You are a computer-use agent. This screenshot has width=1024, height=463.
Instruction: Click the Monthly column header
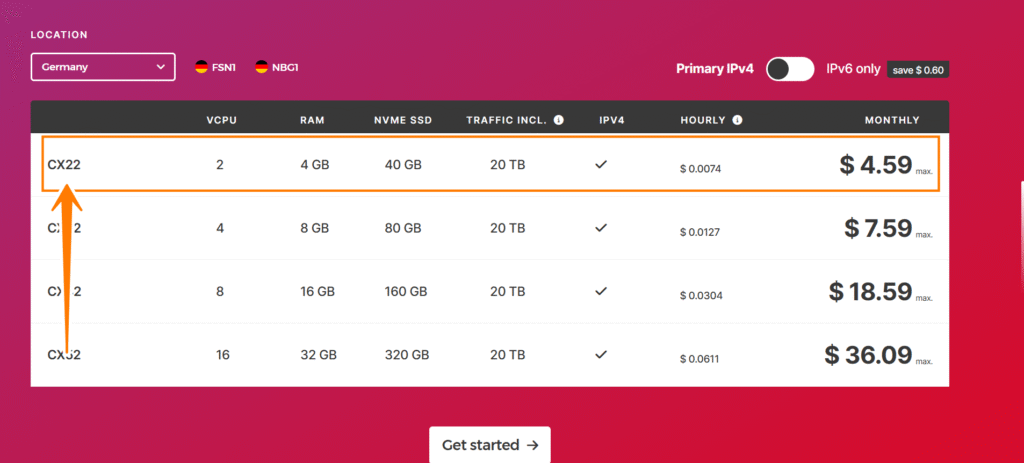(x=892, y=120)
